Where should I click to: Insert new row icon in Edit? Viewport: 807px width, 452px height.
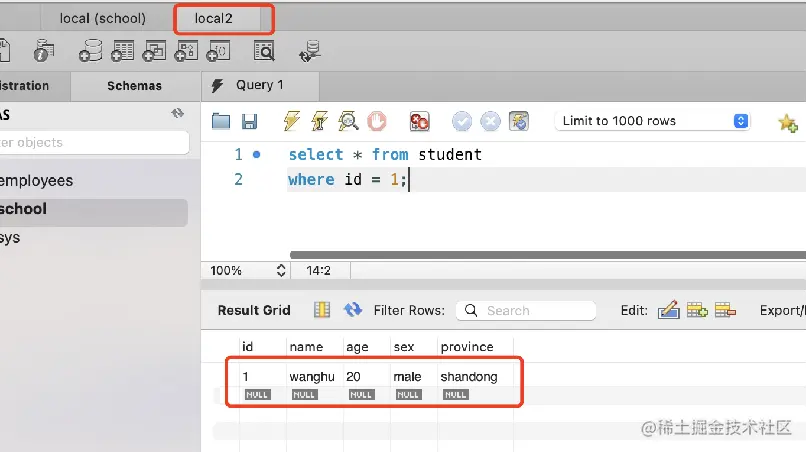(697, 310)
